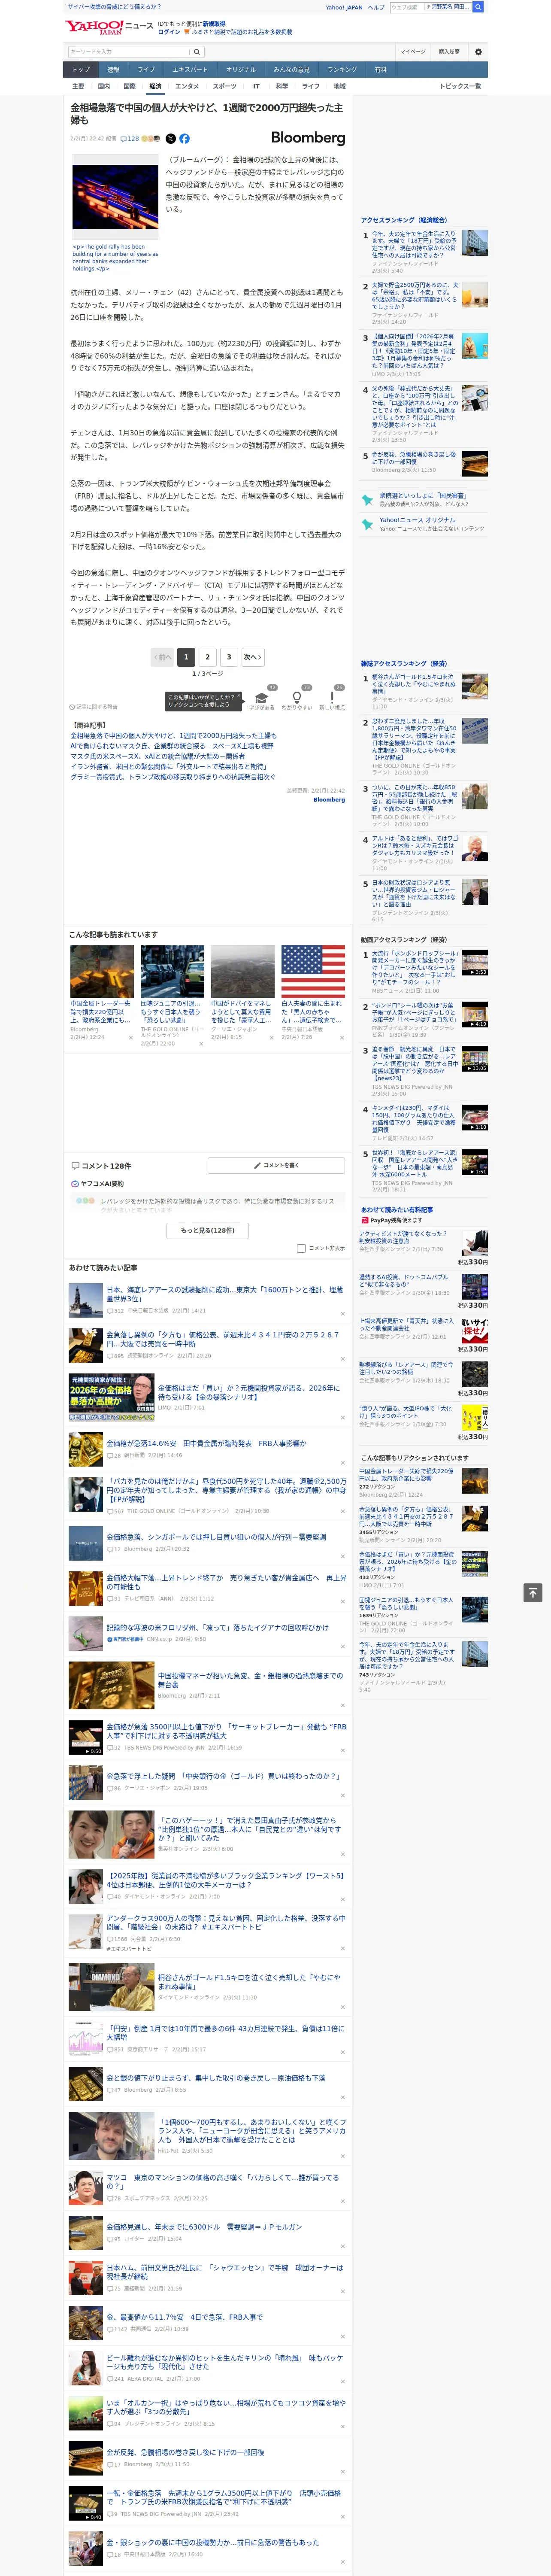Screen dimensions: 551x2576
Task: Open related link 金相場急落で中国の個人が大やけど
Action: pos(173,735)
